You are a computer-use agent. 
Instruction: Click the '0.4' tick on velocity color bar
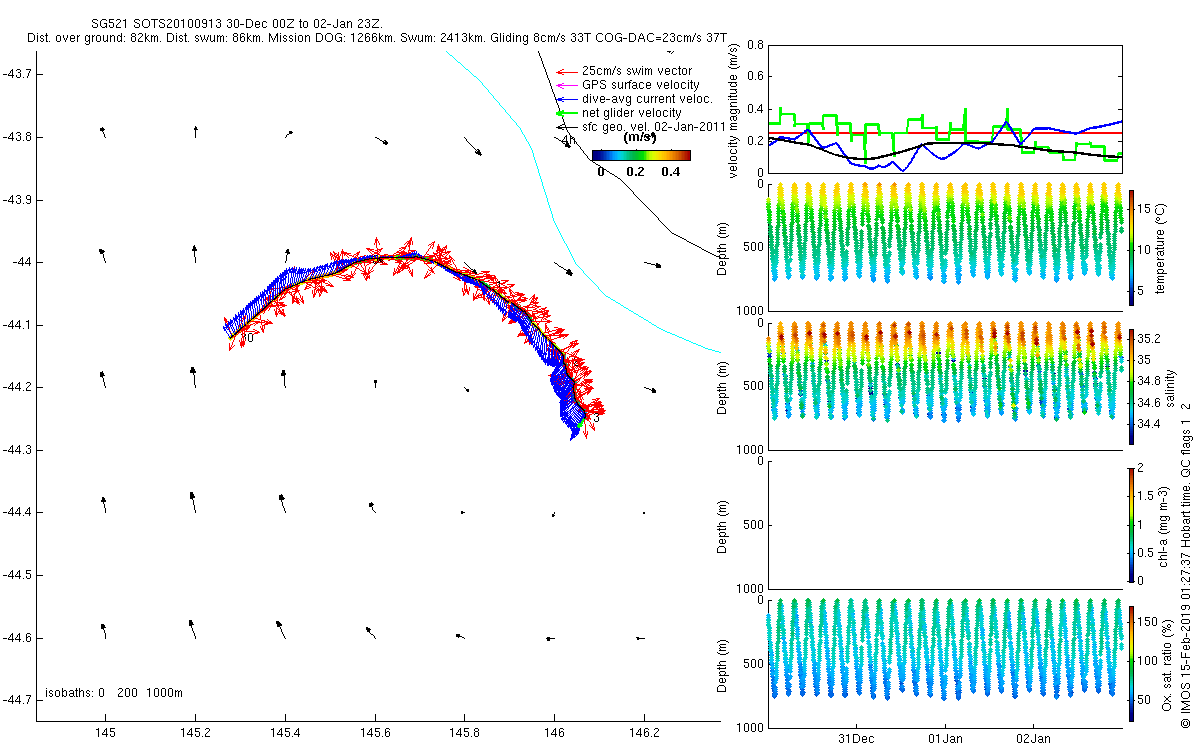670,171
